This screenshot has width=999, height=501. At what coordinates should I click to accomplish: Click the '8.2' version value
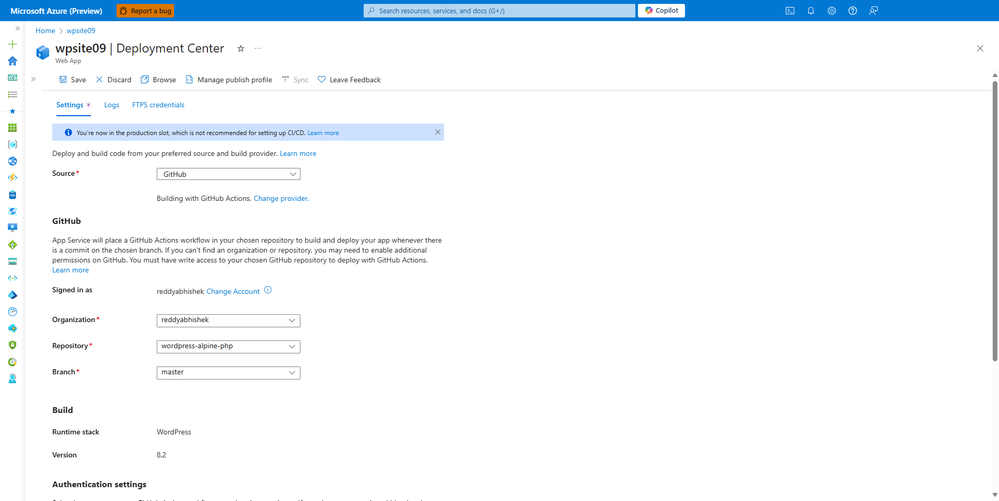162,455
